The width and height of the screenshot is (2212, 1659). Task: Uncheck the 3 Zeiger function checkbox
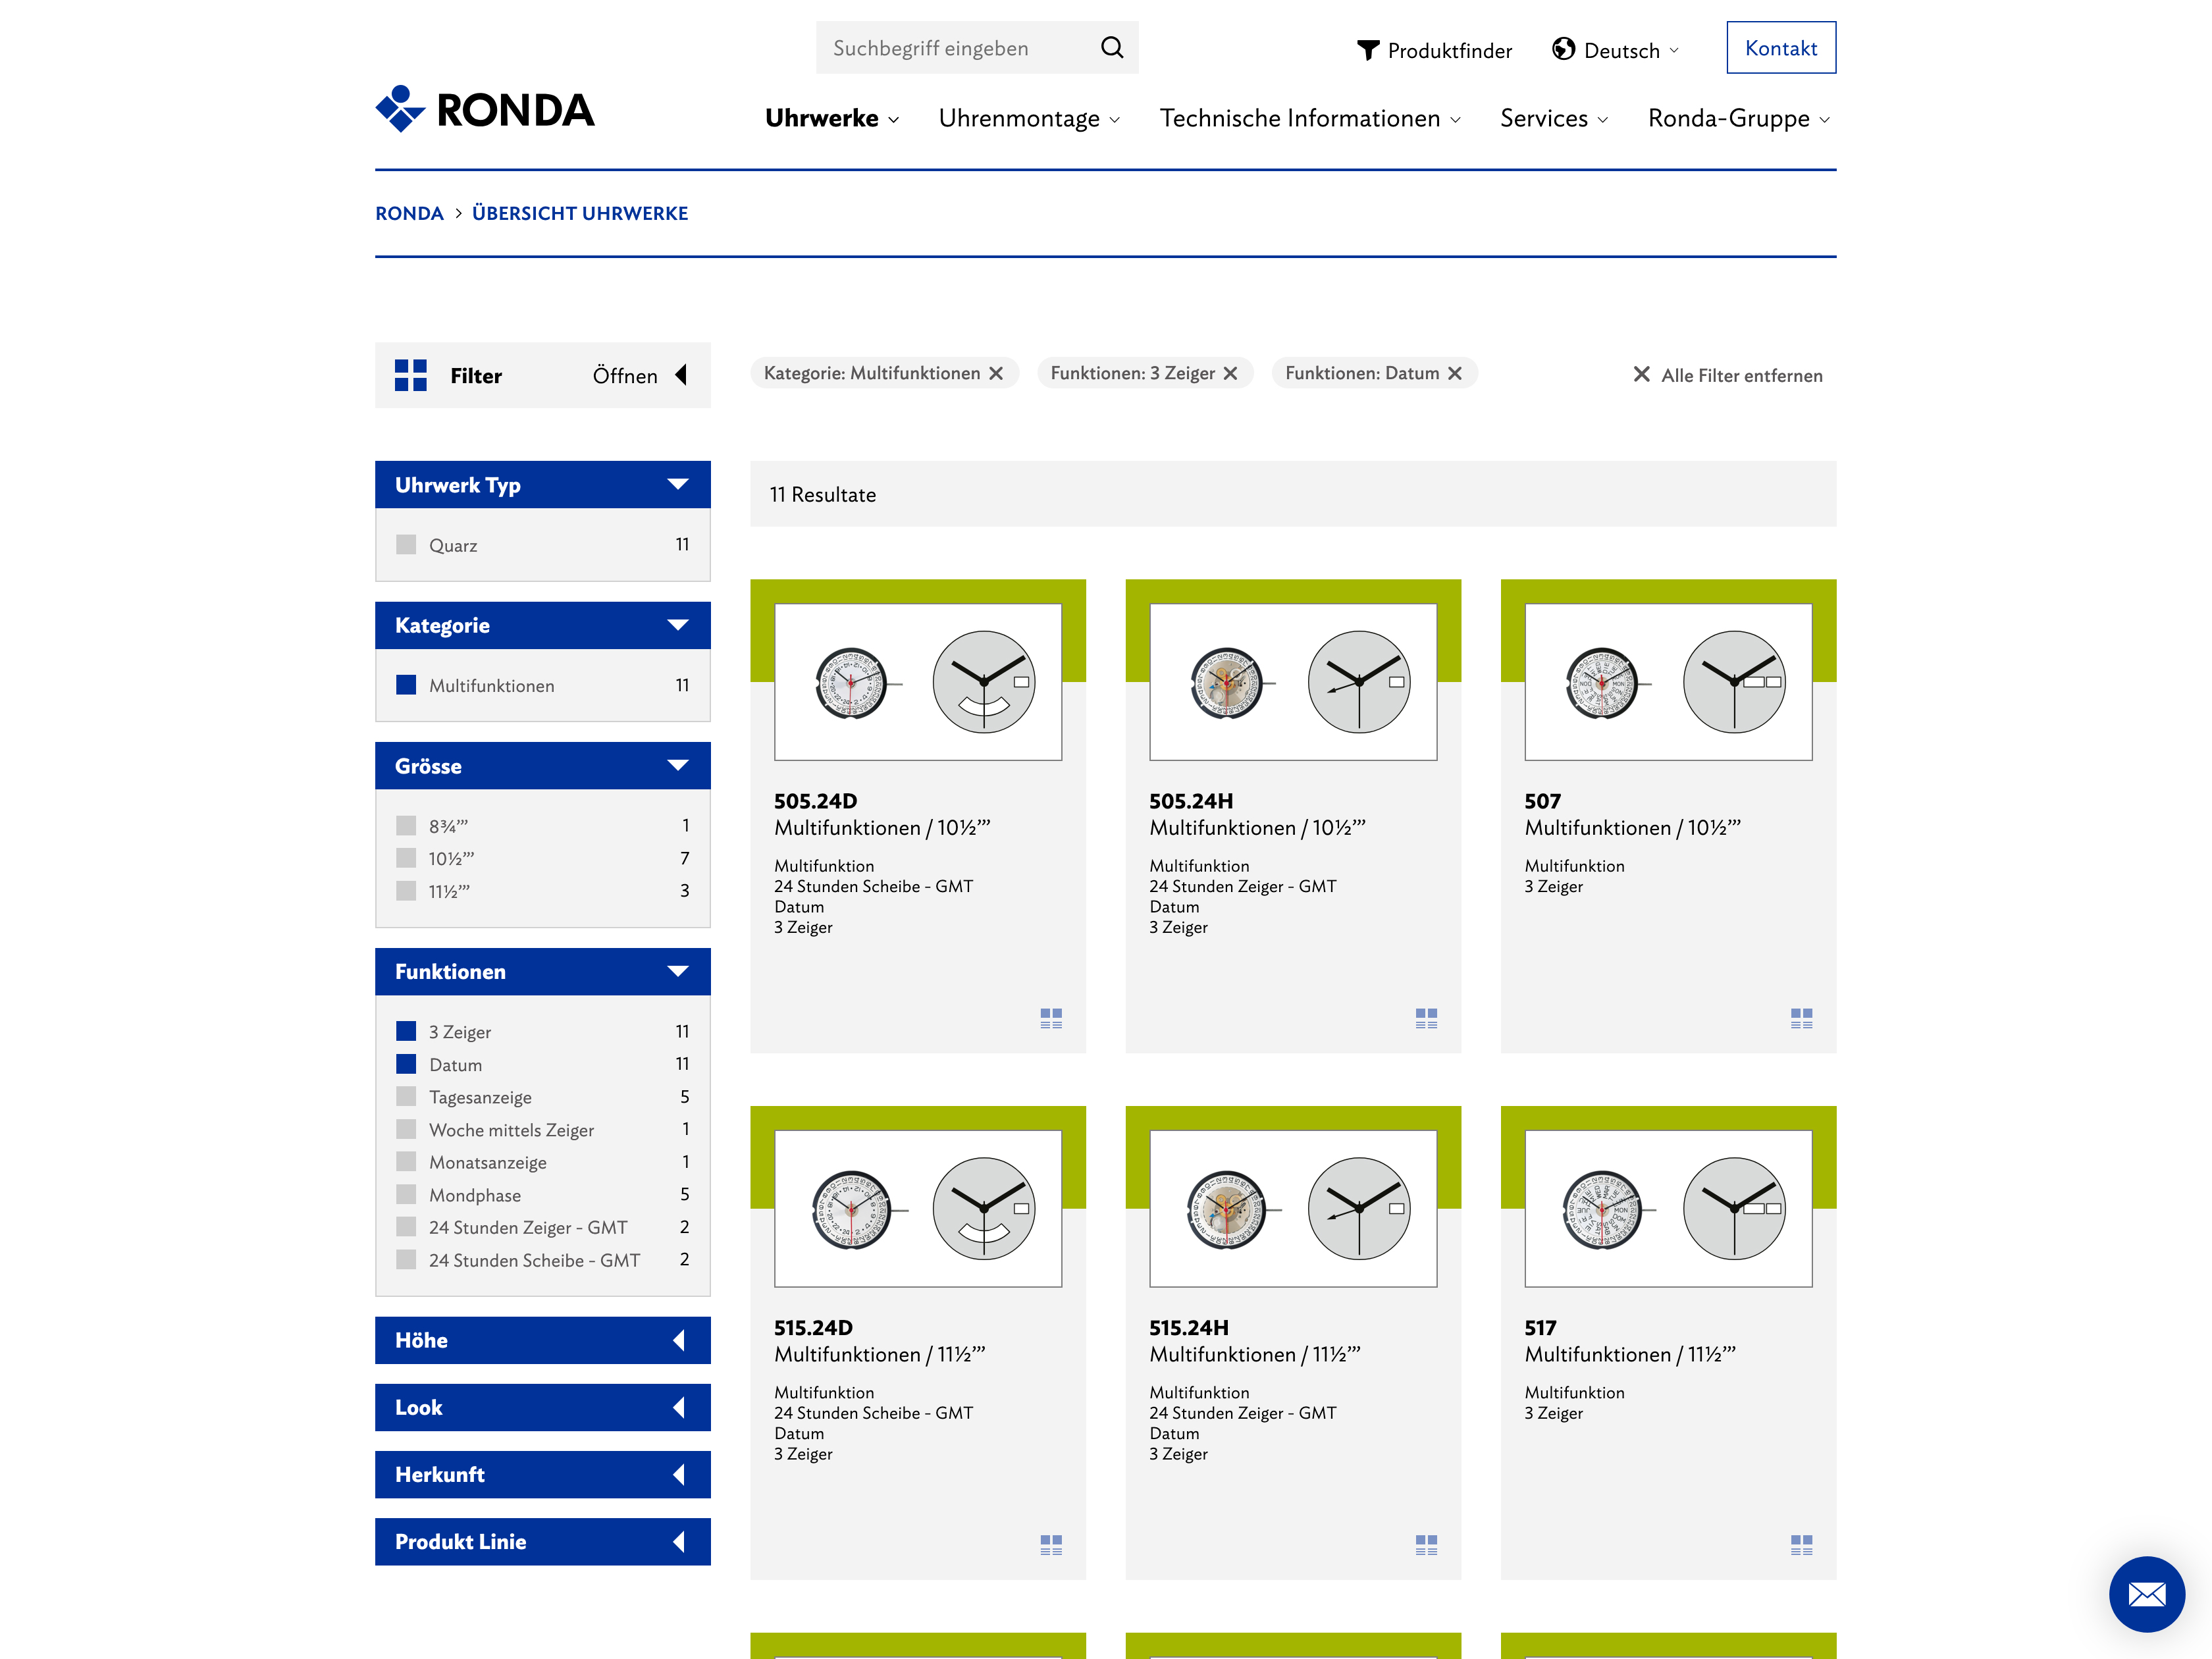coord(406,1031)
